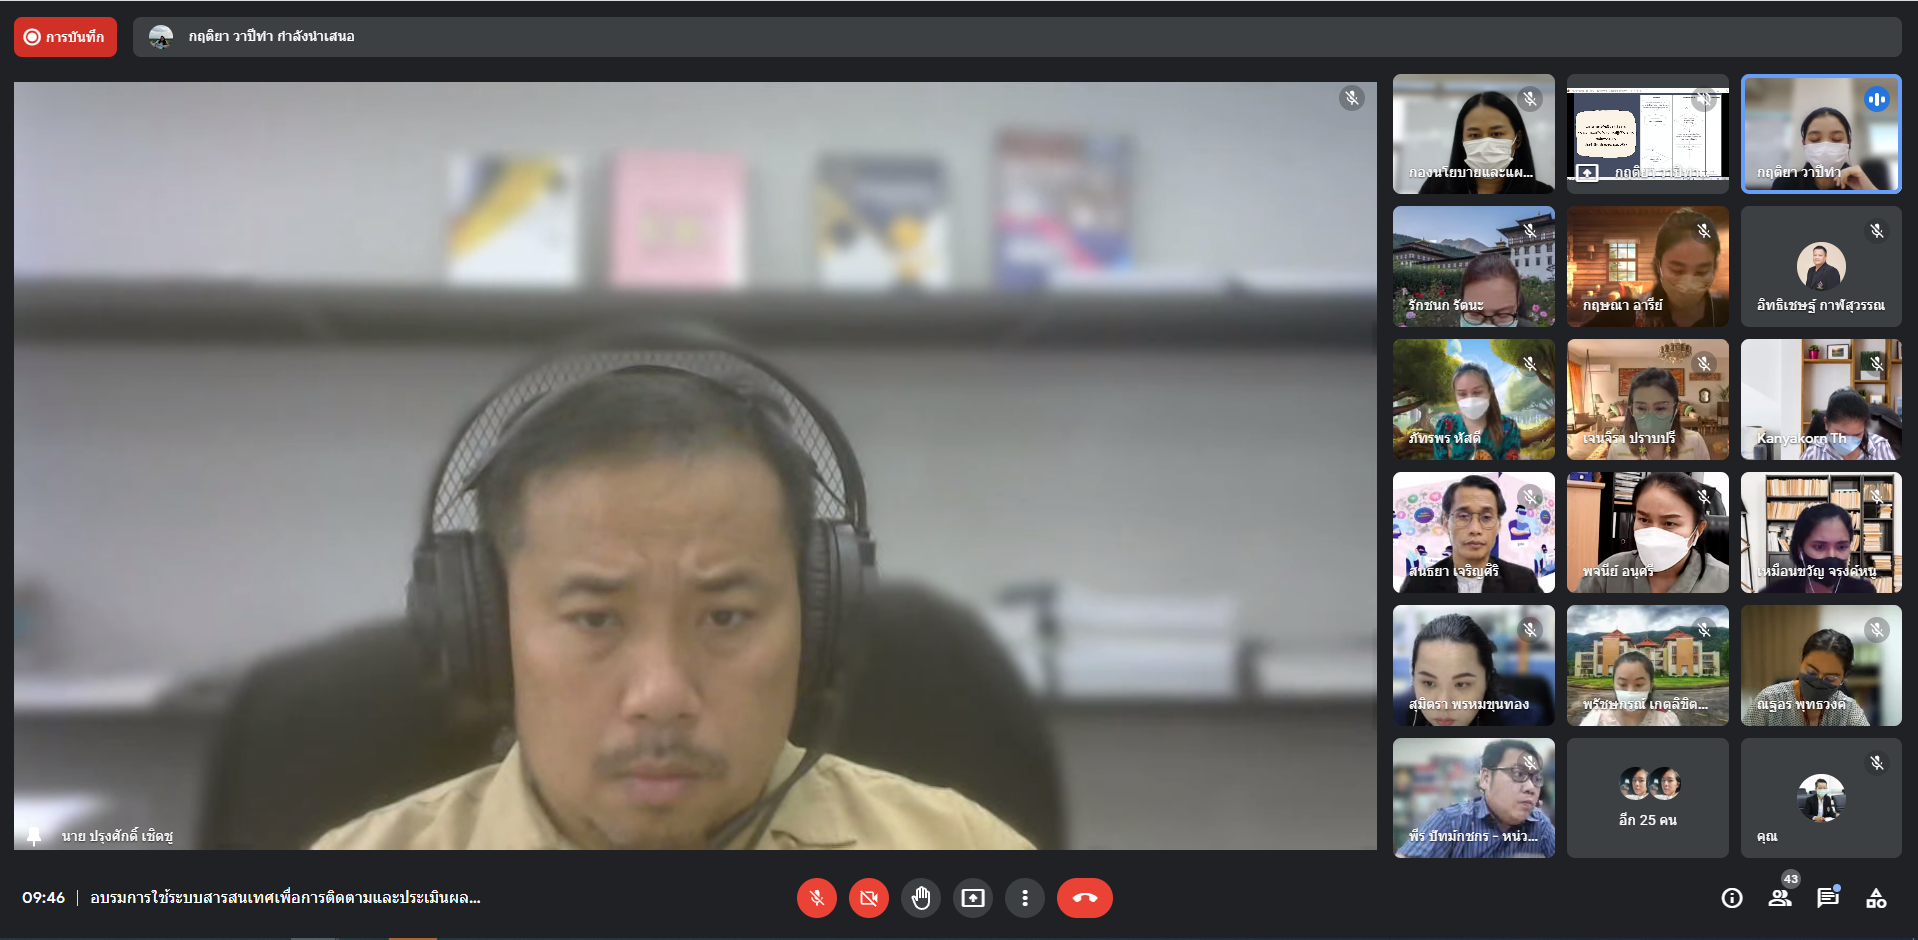Raise hand in the meeting
Screen dimensions: 1918x940
pyautogui.click(x=920, y=898)
